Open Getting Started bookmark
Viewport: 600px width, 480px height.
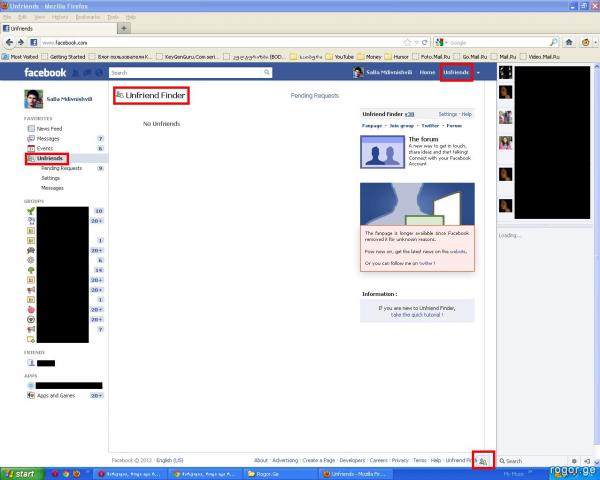click(x=64, y=57)
